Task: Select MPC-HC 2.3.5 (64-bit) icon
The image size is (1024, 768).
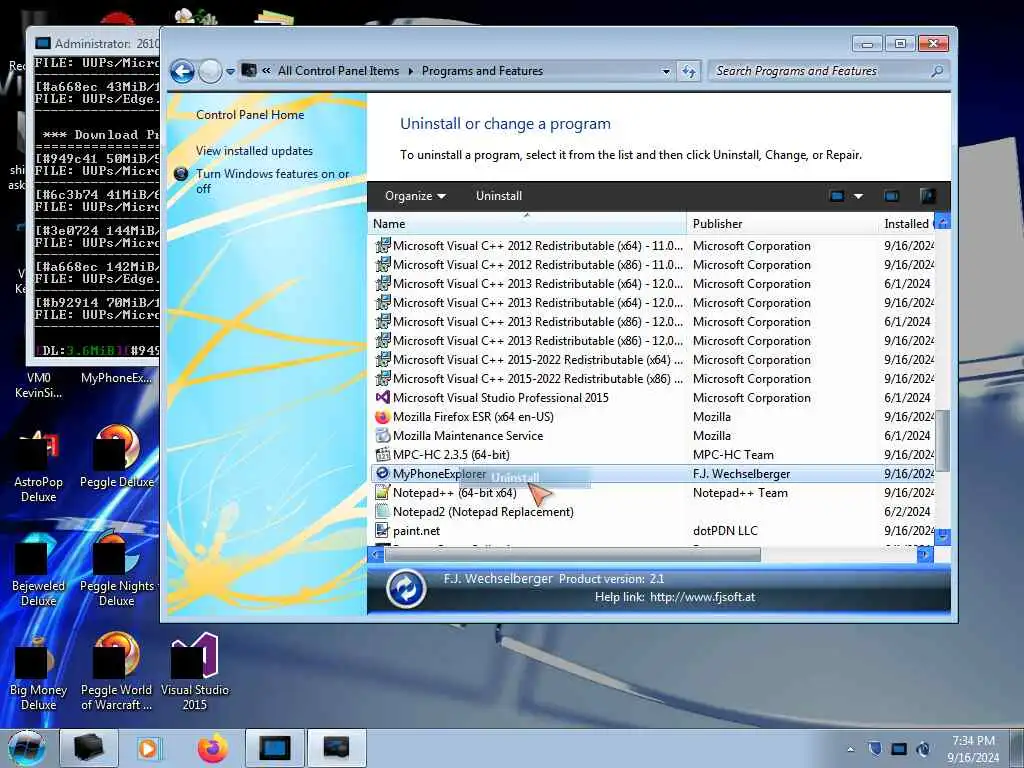Action: [383, 454]
